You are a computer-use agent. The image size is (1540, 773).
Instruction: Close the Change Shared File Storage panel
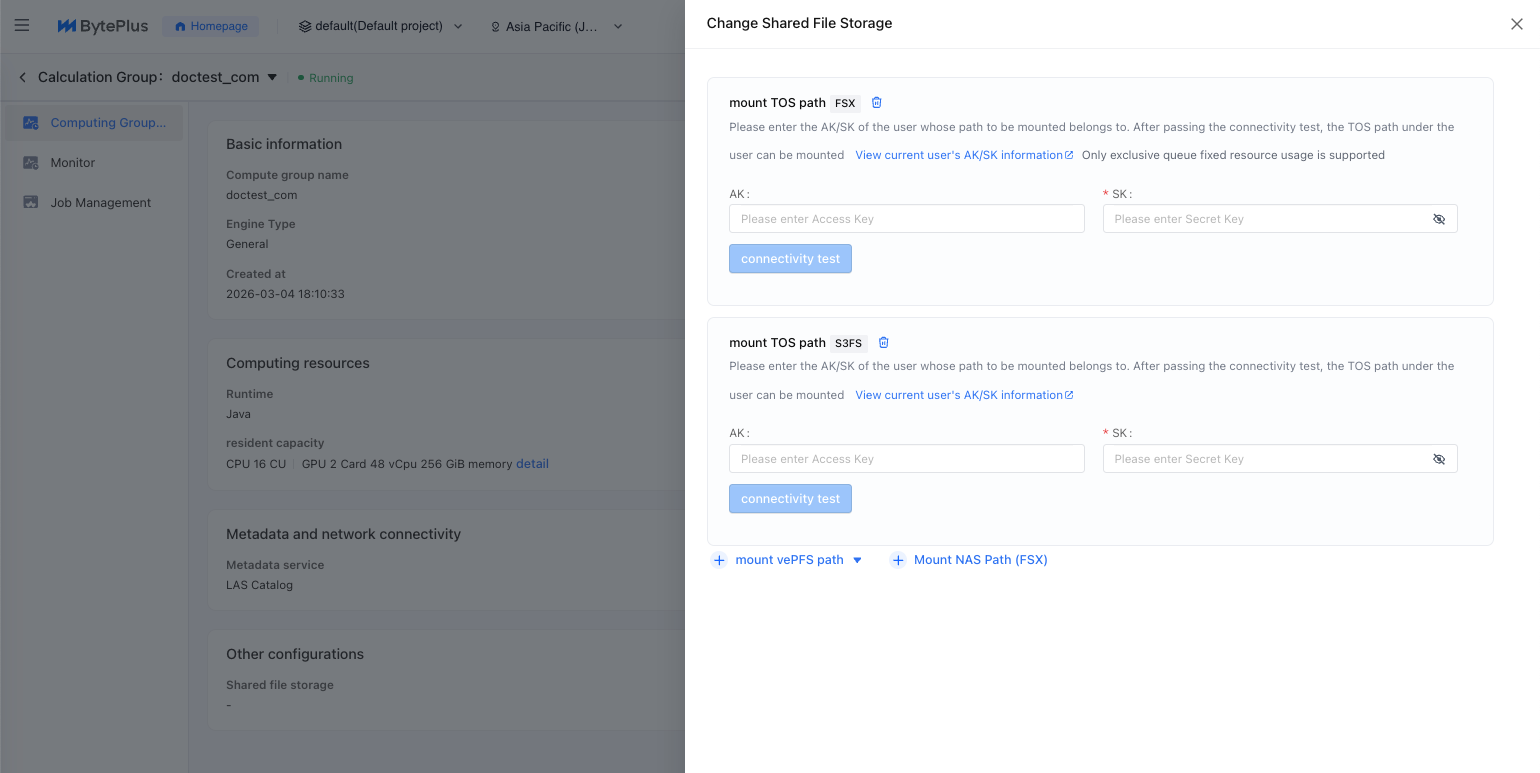coord(1516,24)
